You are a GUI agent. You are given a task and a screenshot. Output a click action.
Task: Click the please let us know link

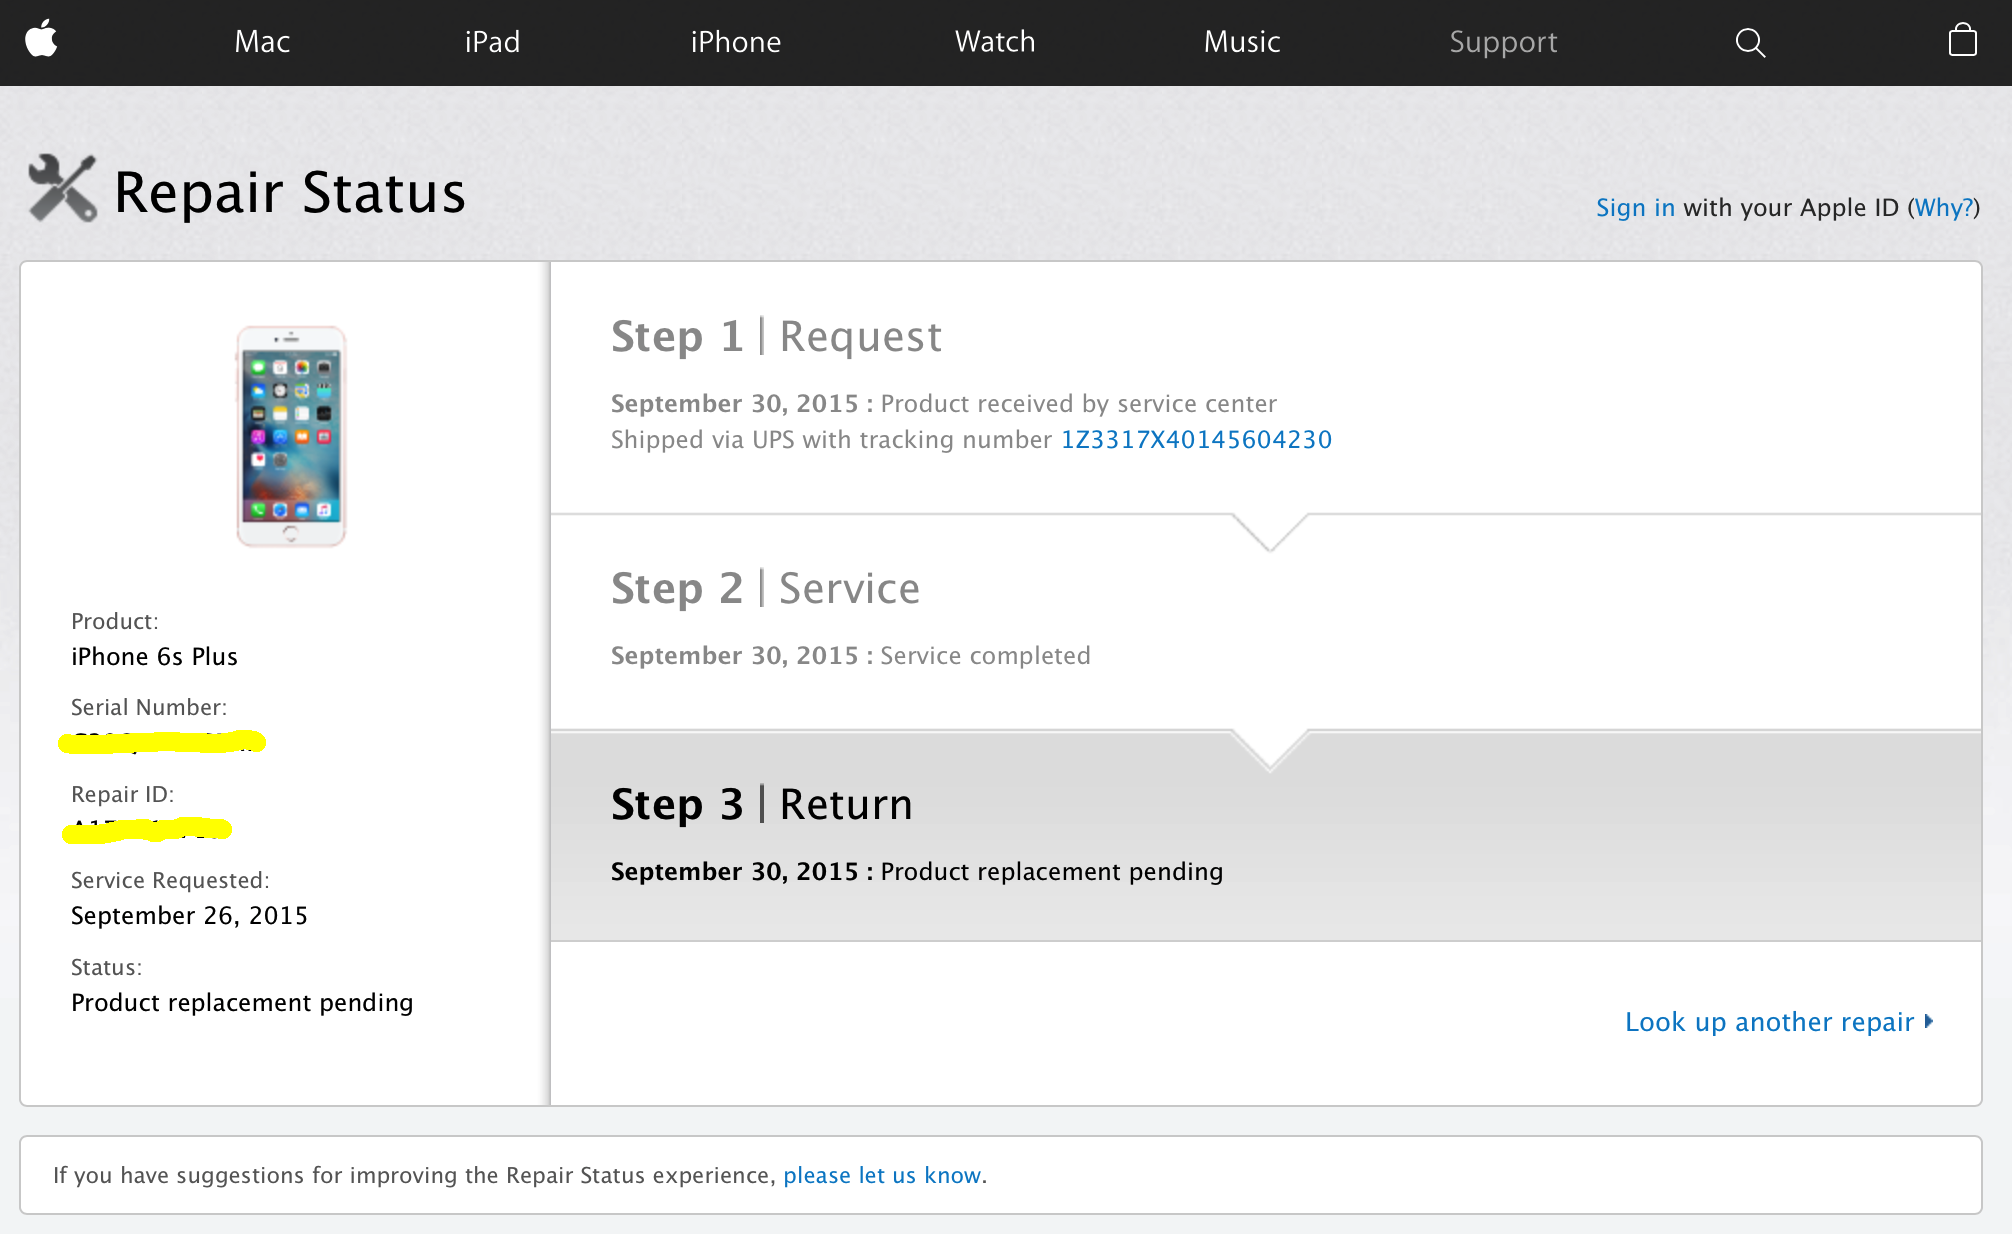pos(882,1175)
